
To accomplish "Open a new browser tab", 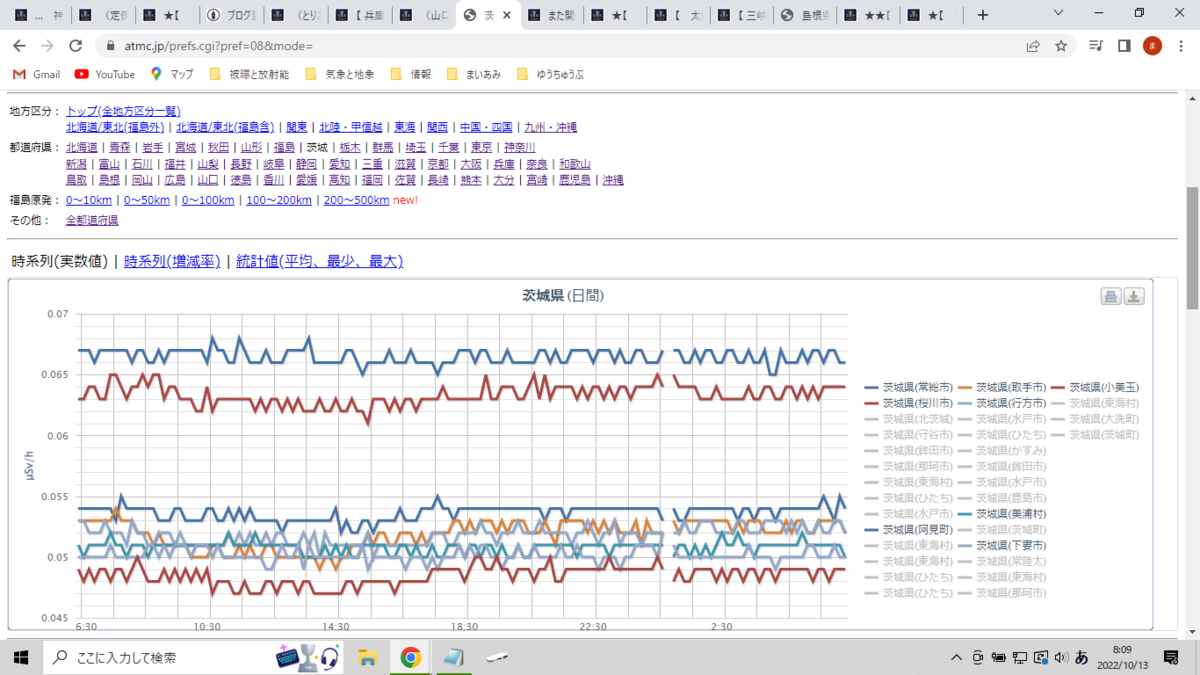I will tap(983, 15).
